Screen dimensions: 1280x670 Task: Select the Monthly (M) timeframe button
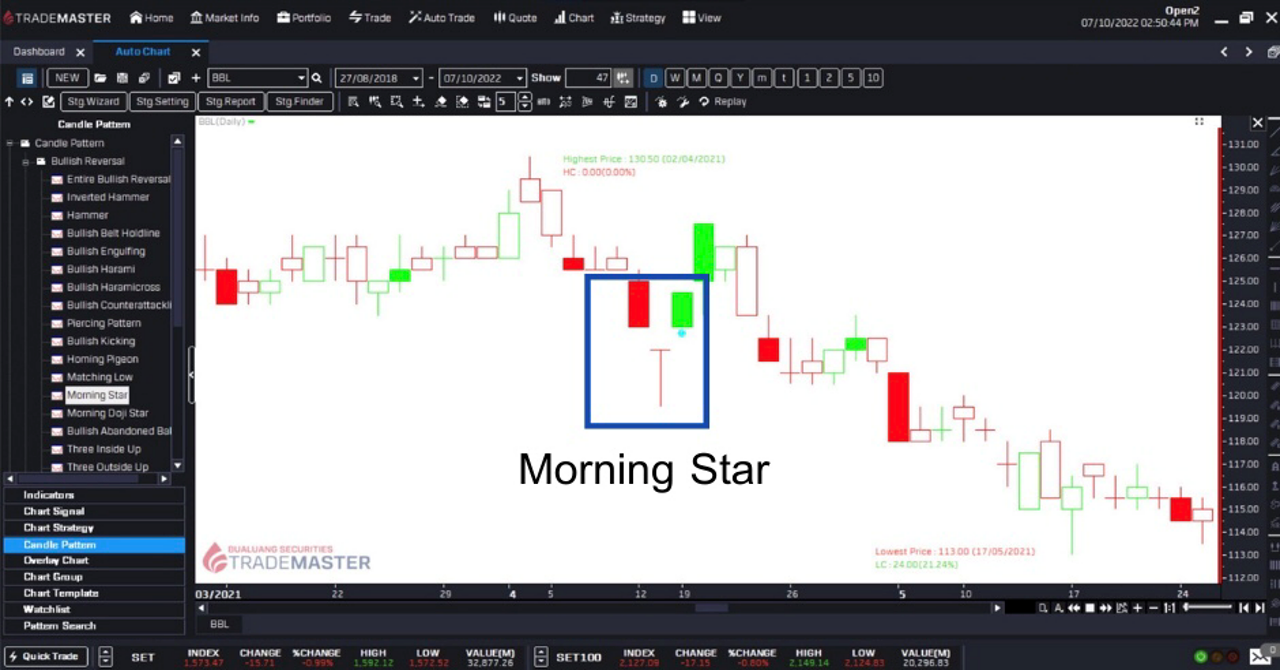coord(697,78)
